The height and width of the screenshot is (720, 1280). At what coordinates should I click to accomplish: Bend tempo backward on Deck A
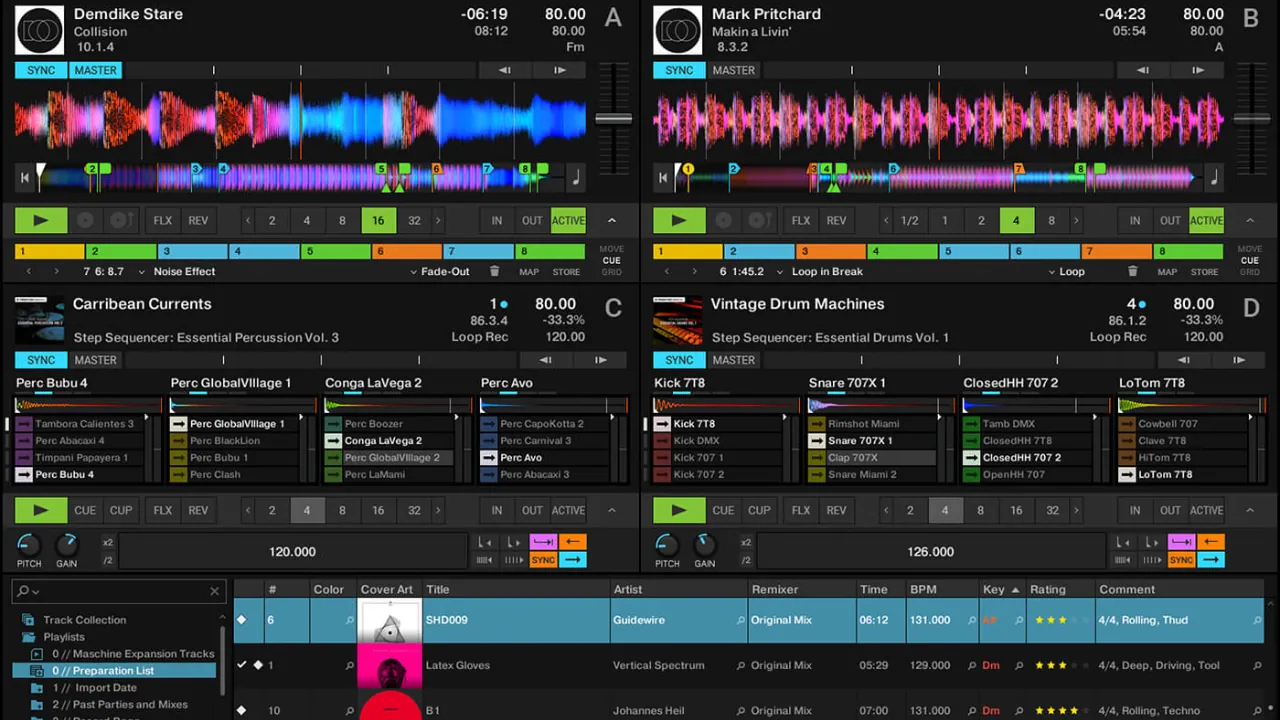click(x=505, y=70)
